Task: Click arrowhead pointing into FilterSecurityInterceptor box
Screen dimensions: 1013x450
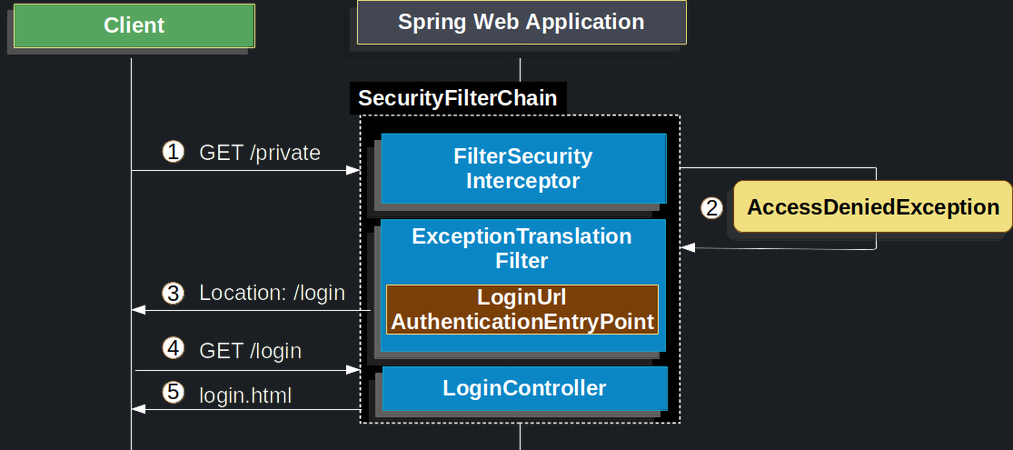Action: 353,171
